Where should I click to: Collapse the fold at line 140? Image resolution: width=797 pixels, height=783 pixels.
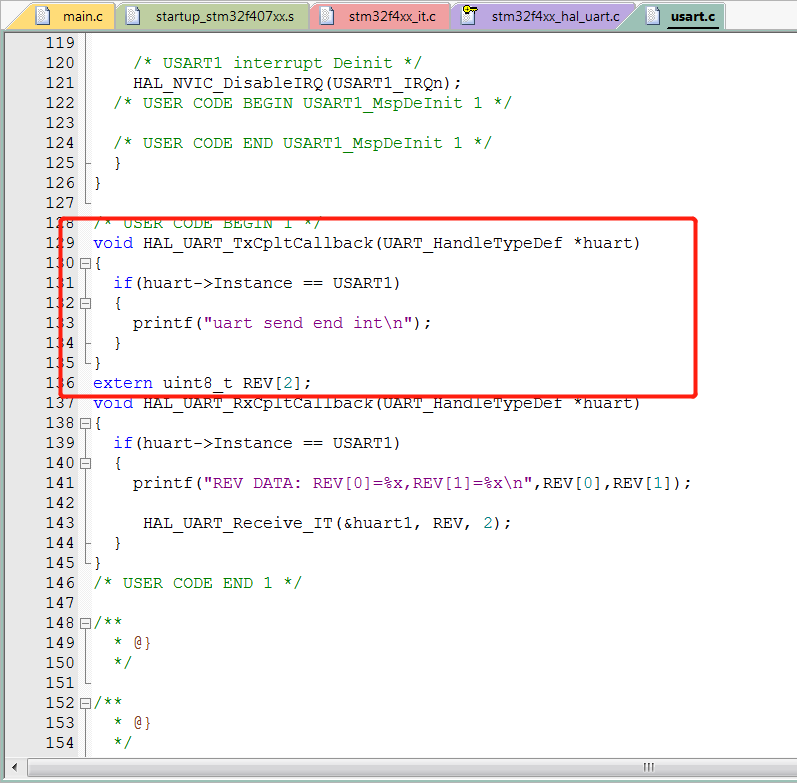tap(85, 464)
